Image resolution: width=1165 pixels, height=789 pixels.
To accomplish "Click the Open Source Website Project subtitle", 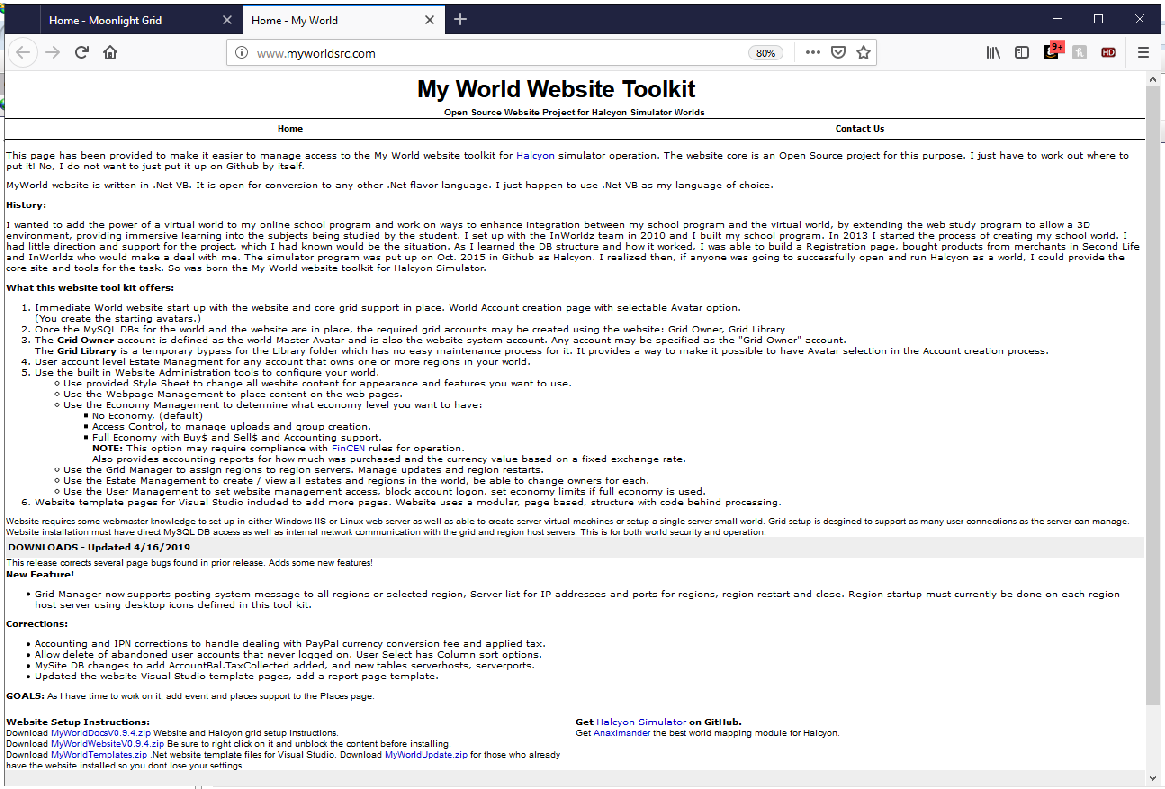I will click(574, 112).
